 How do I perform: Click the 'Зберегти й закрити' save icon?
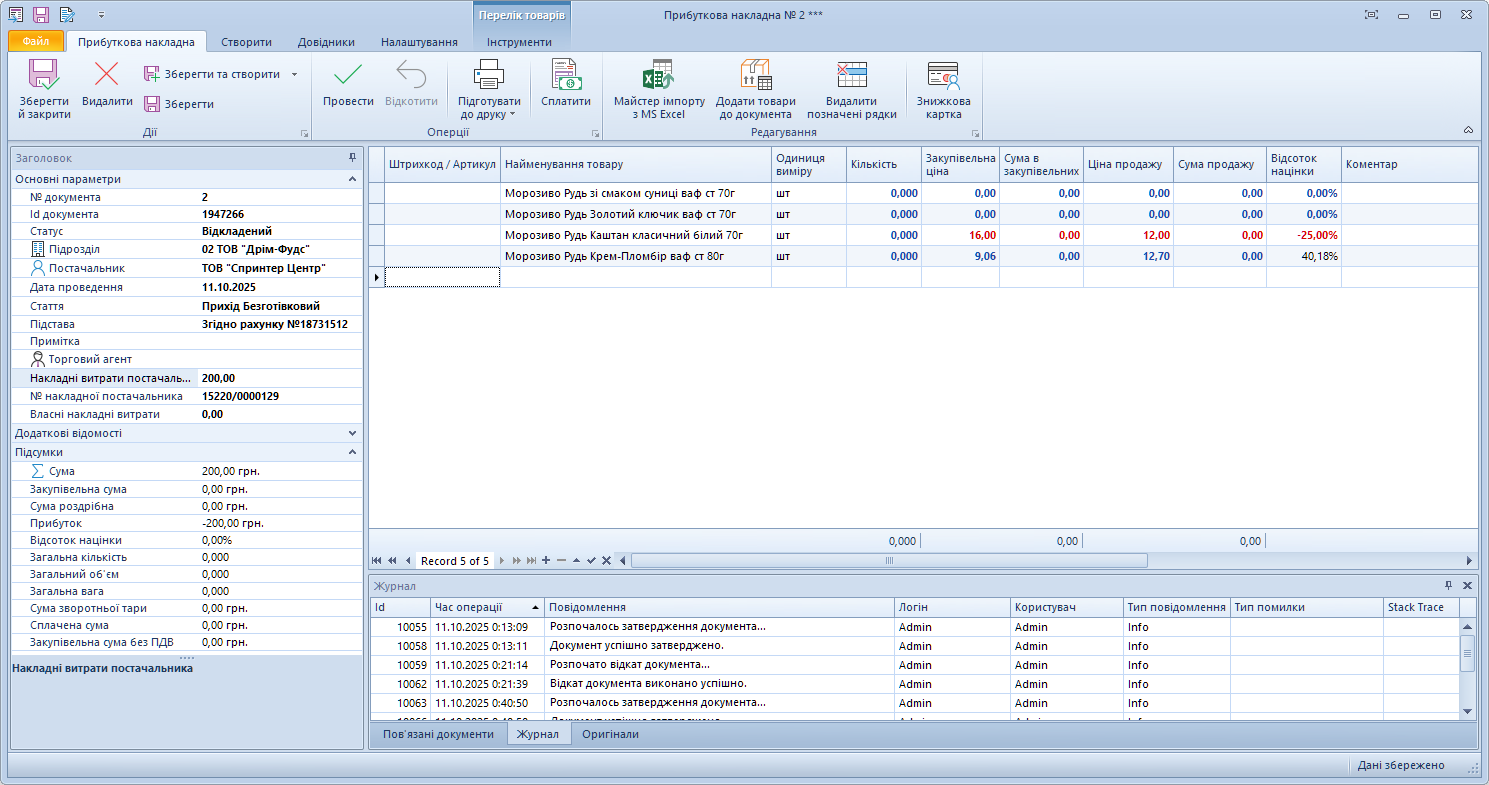pyautogui.click(x=44, y=76)
